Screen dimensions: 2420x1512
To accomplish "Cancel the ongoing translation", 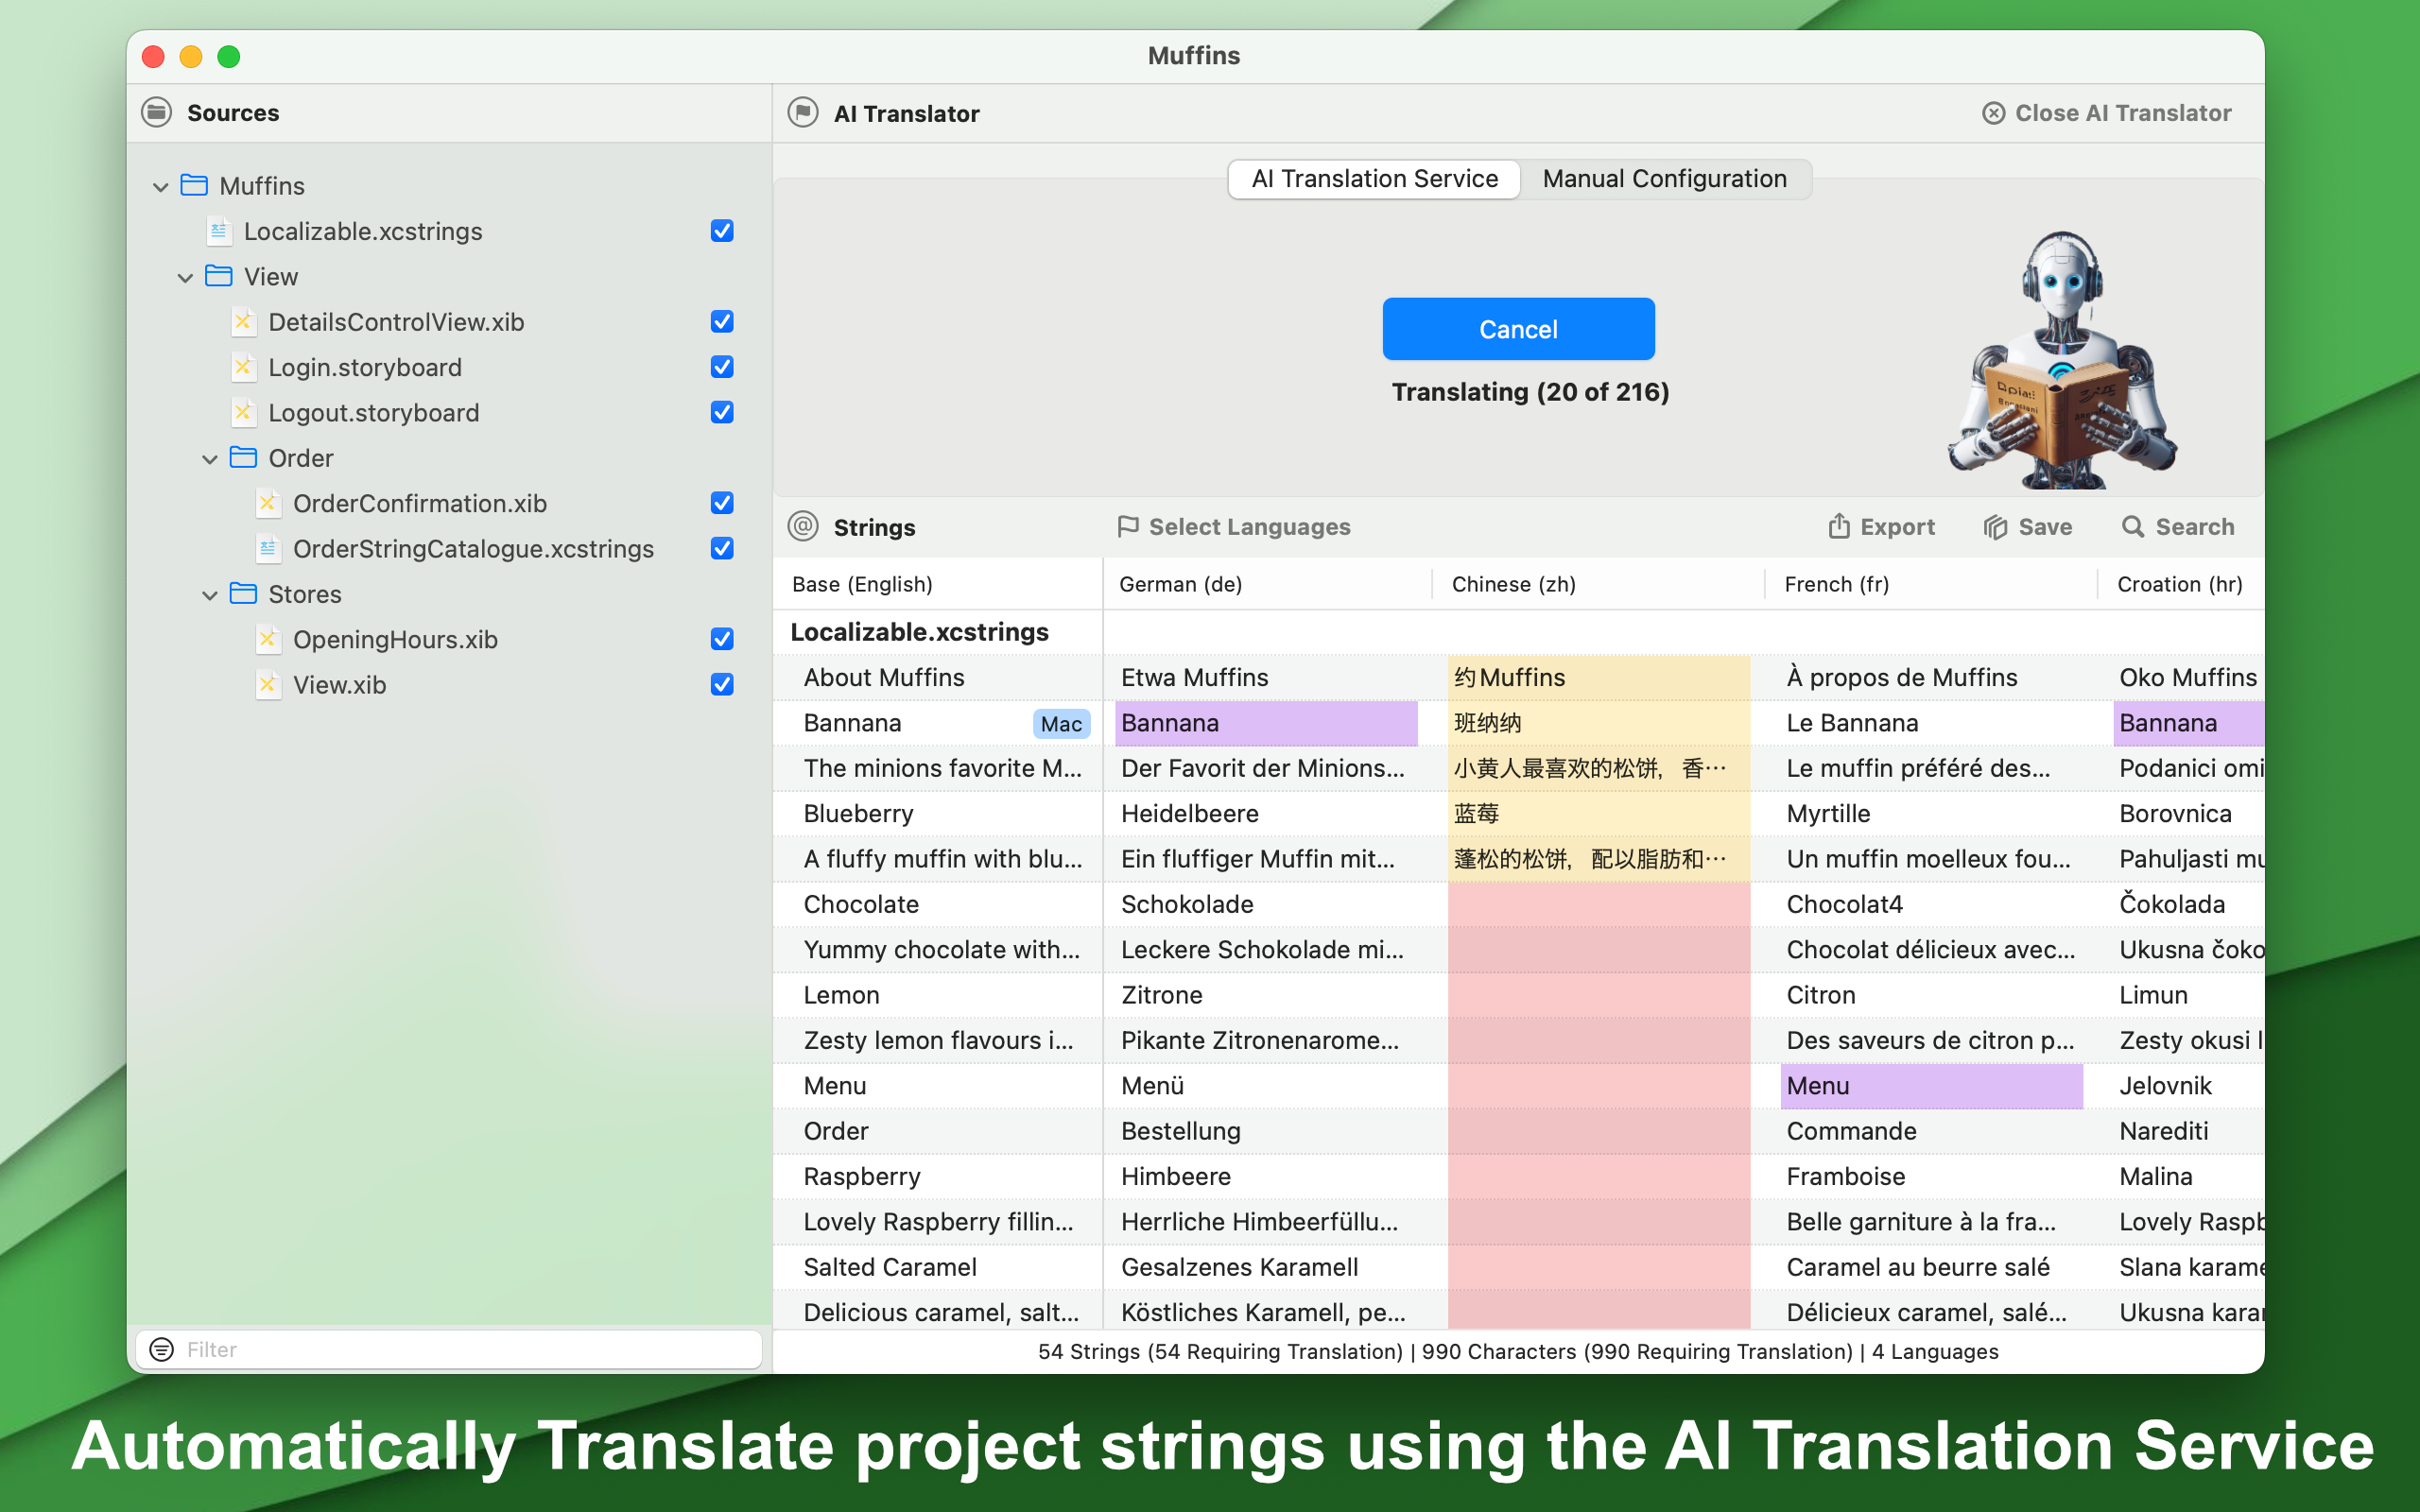I will click(x=1518, y=329).
